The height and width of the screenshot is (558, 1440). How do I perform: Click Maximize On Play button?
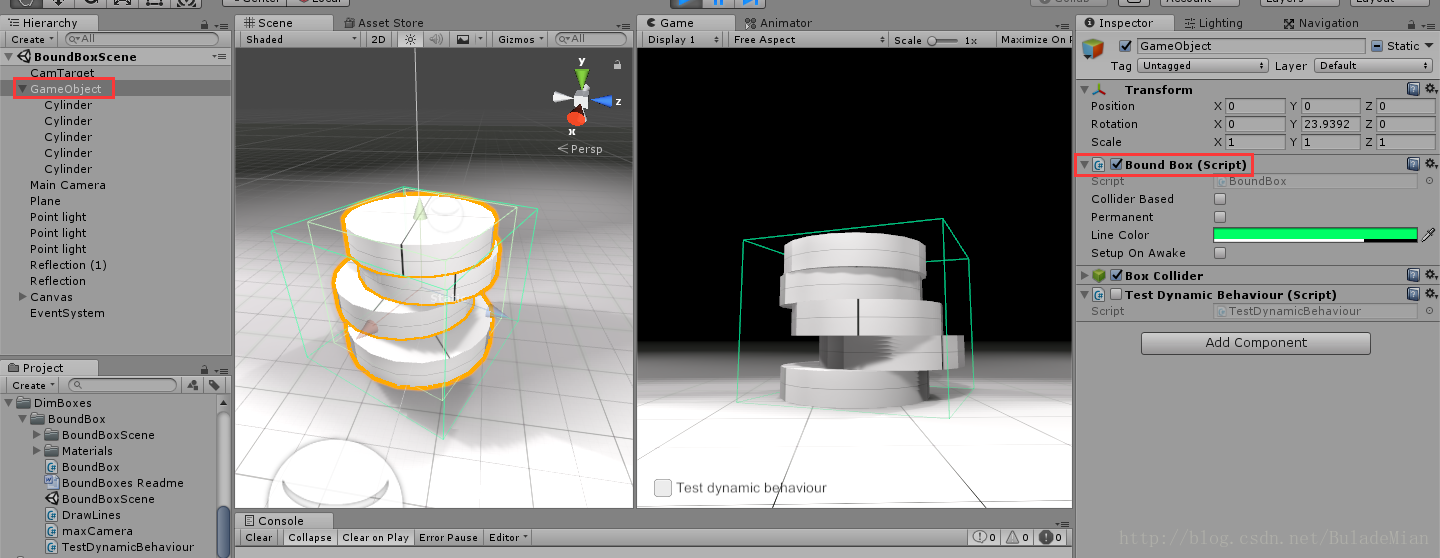1035,40
